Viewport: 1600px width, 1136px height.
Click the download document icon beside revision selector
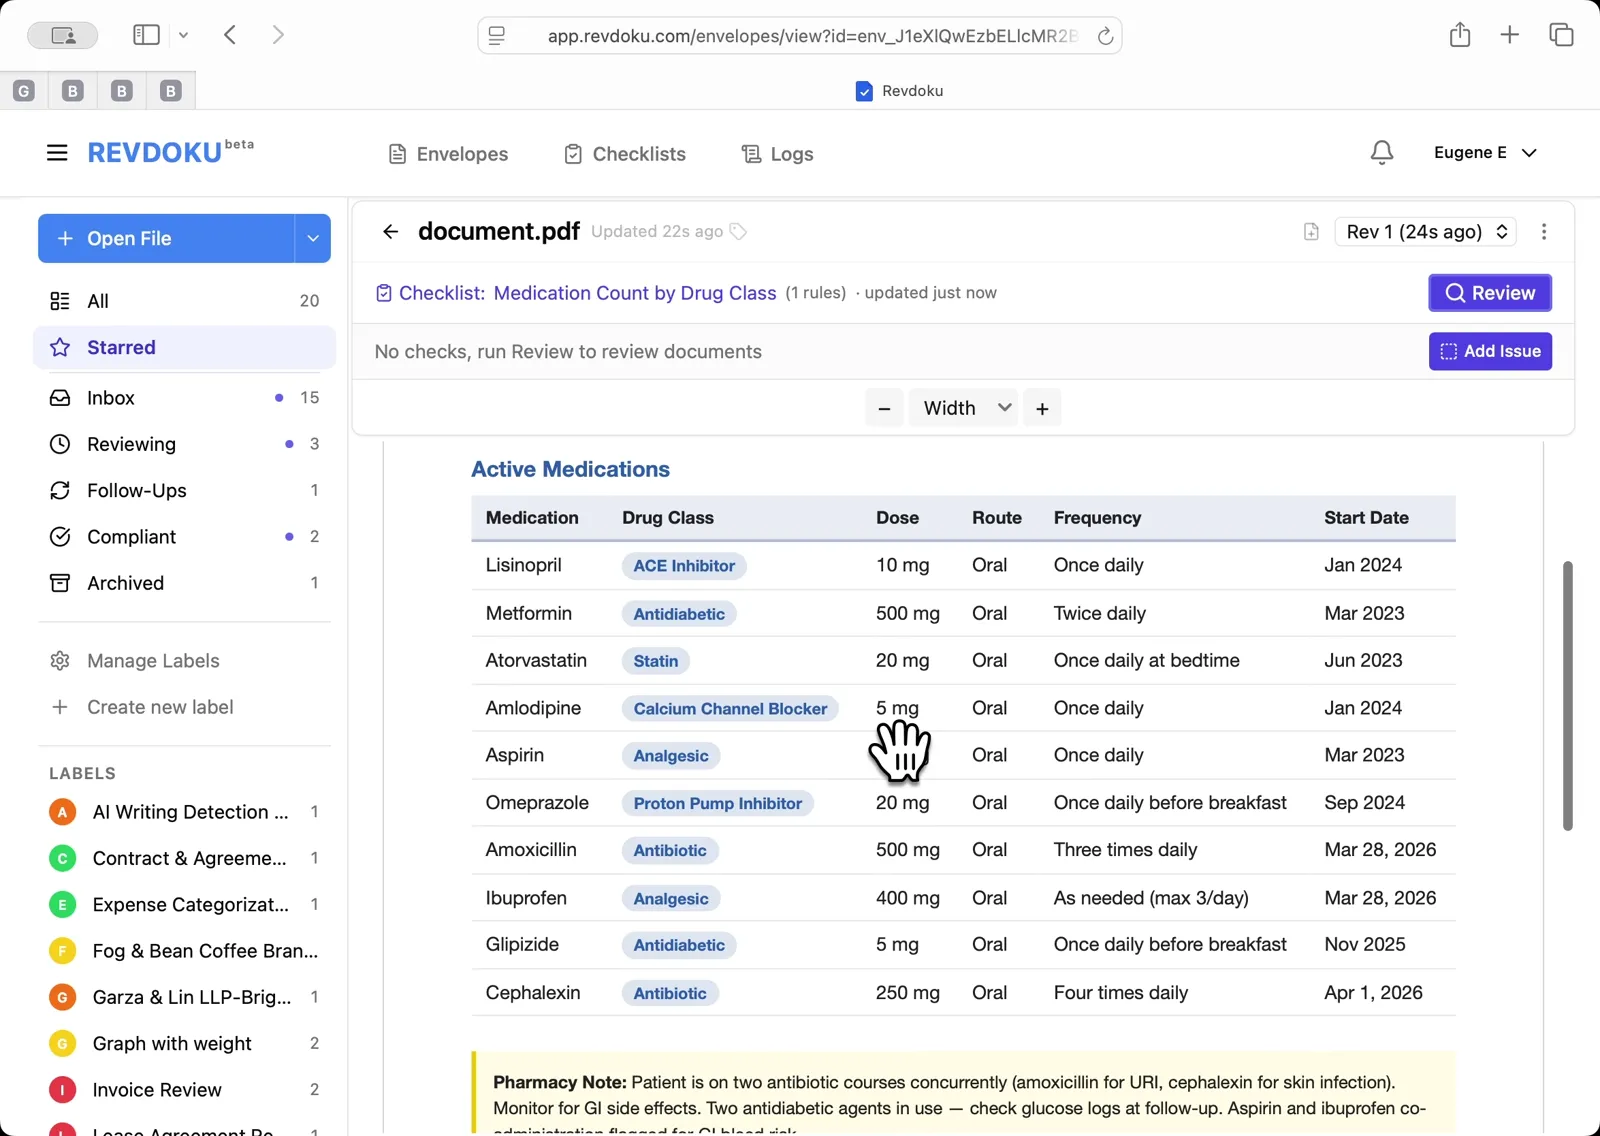(1310, 231)
